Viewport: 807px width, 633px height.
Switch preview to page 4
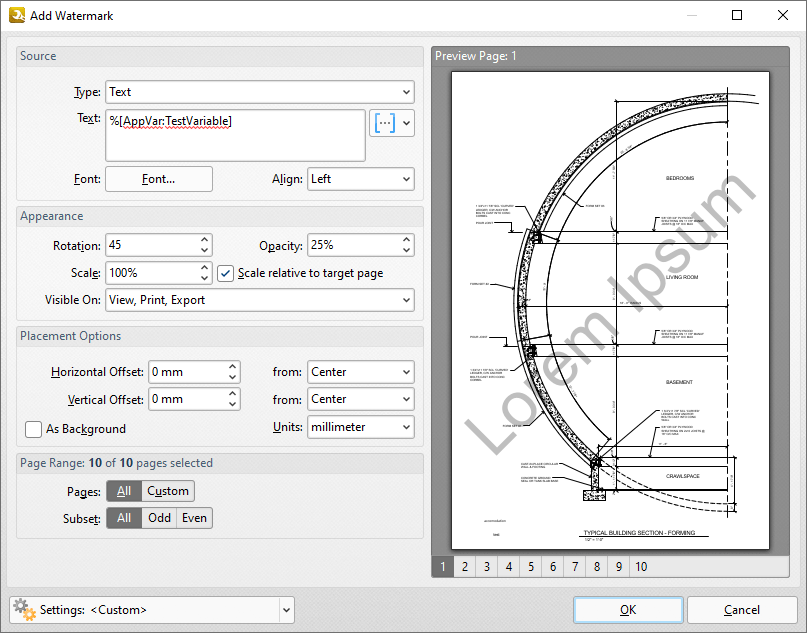509,567
